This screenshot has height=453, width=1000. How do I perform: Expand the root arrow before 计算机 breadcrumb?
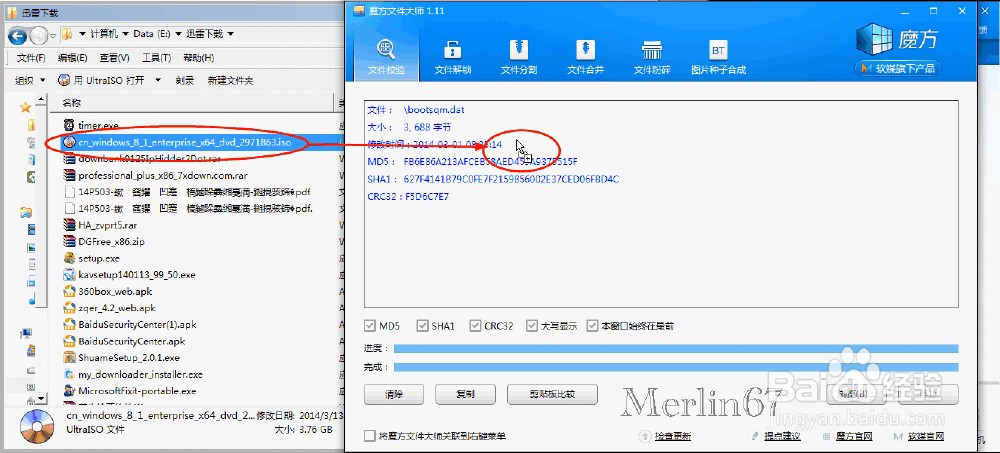pos(83,34)
